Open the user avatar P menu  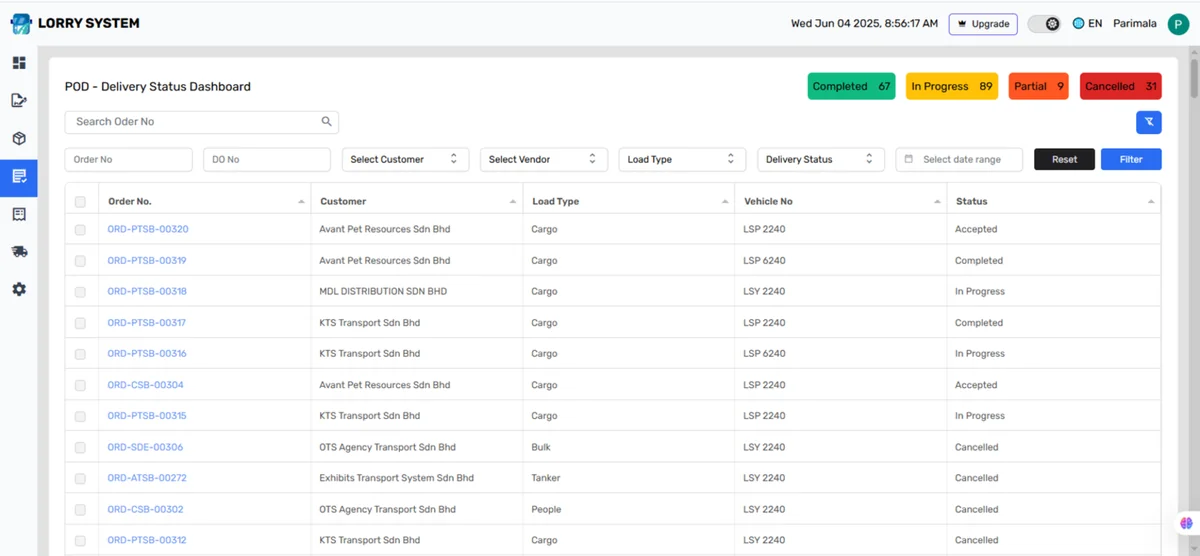pyautogui.click(x=1177, y=23)
